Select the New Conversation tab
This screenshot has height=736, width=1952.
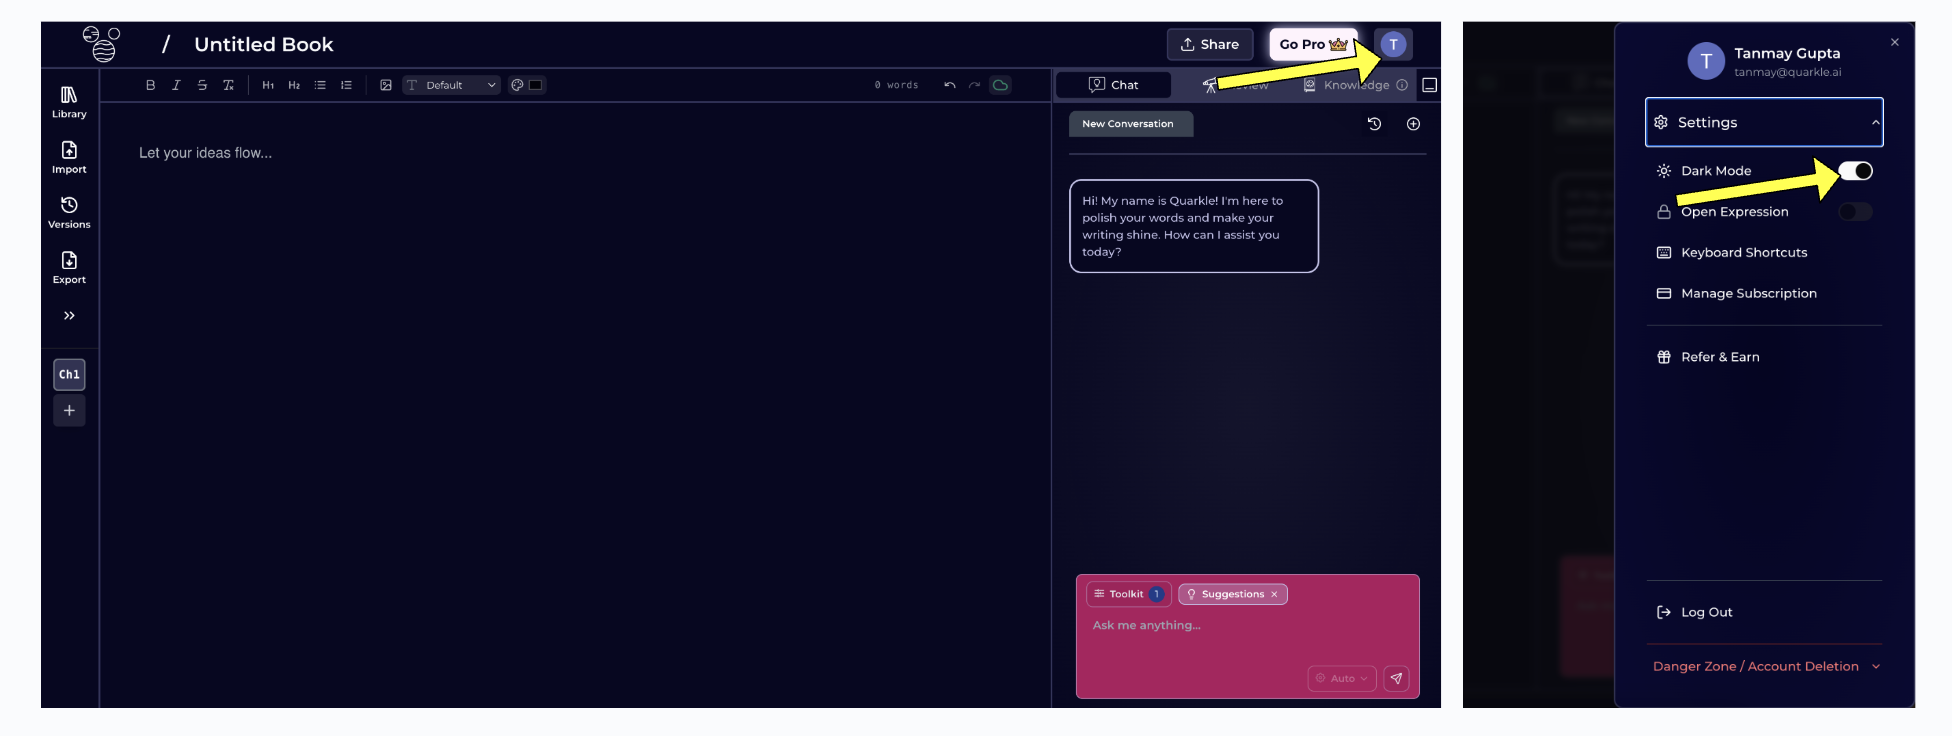[x=1131, y=124]
